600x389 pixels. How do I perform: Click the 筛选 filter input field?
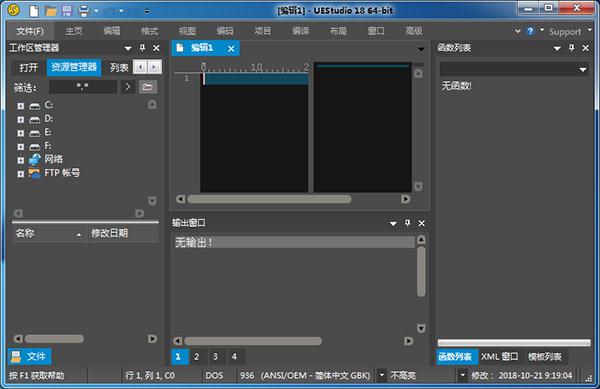point(83,87)
